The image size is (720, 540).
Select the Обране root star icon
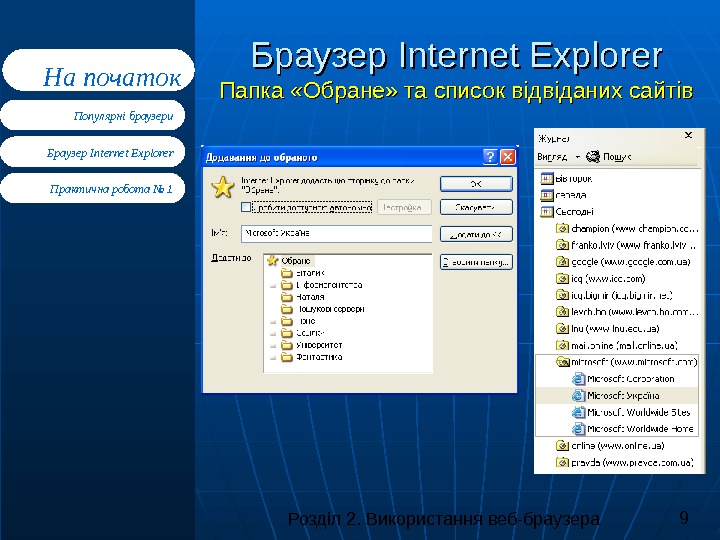(x=273, y=261)
